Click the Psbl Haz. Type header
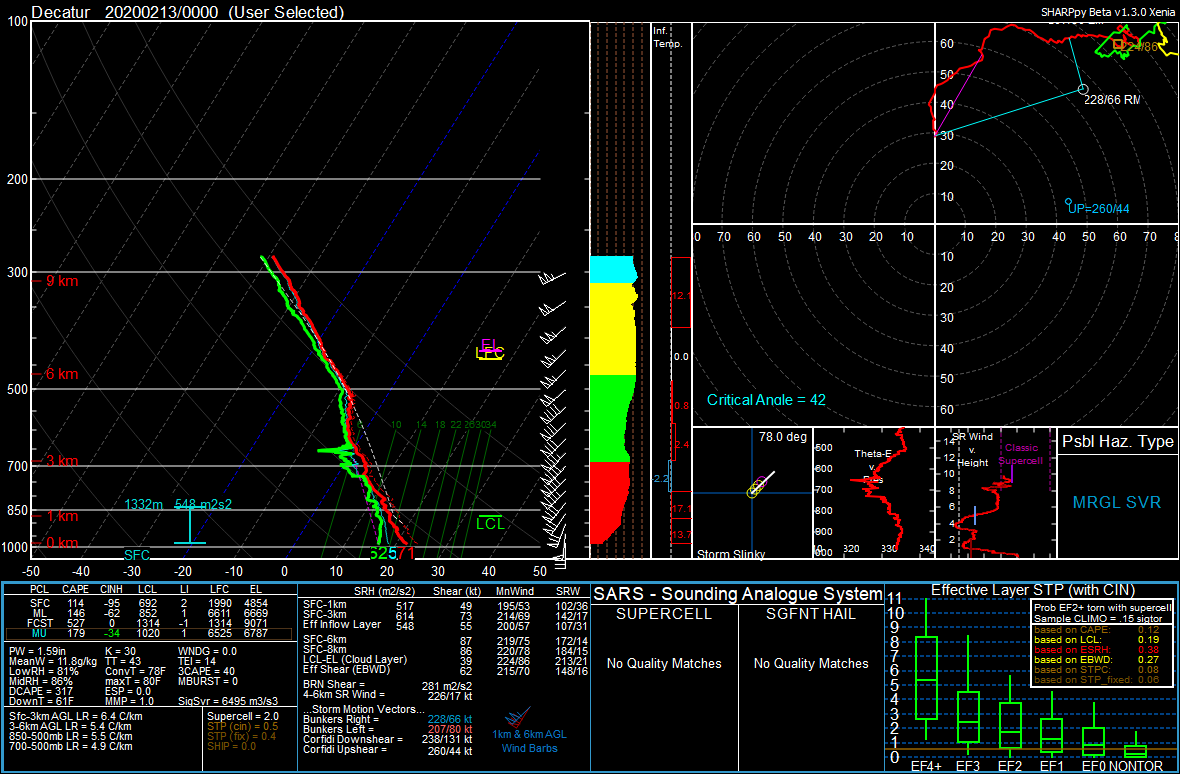 coord(1118,442)
